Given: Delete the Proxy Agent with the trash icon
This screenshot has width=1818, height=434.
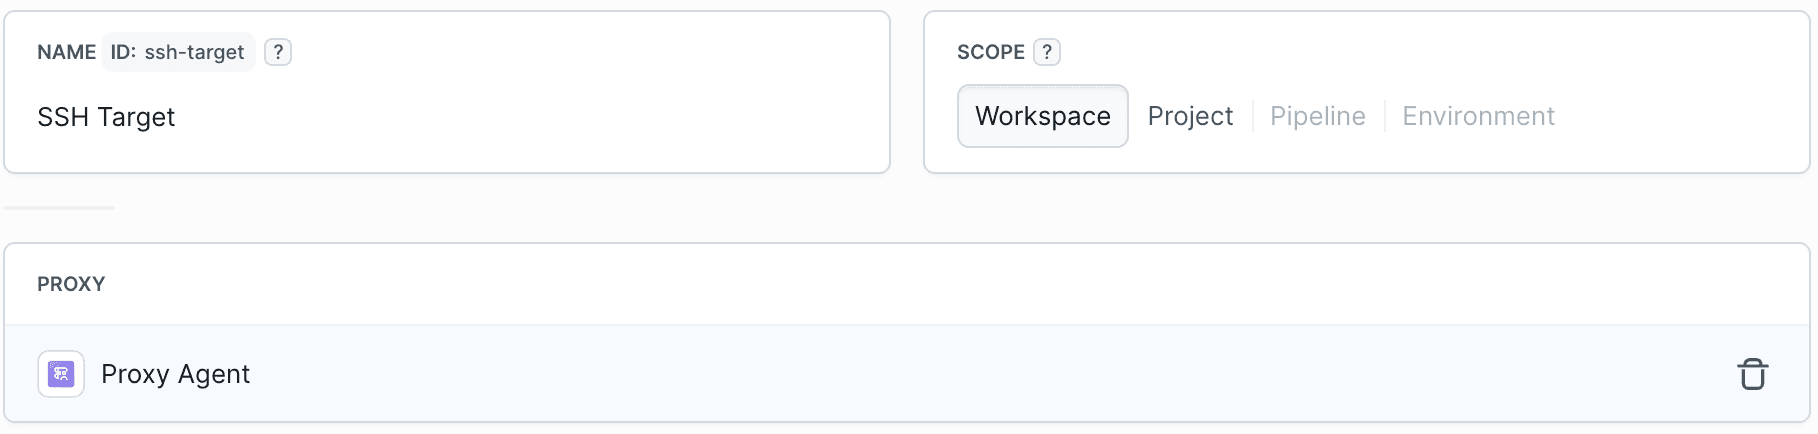Looking at the screenshot, I should click(x=1752, y=374).
